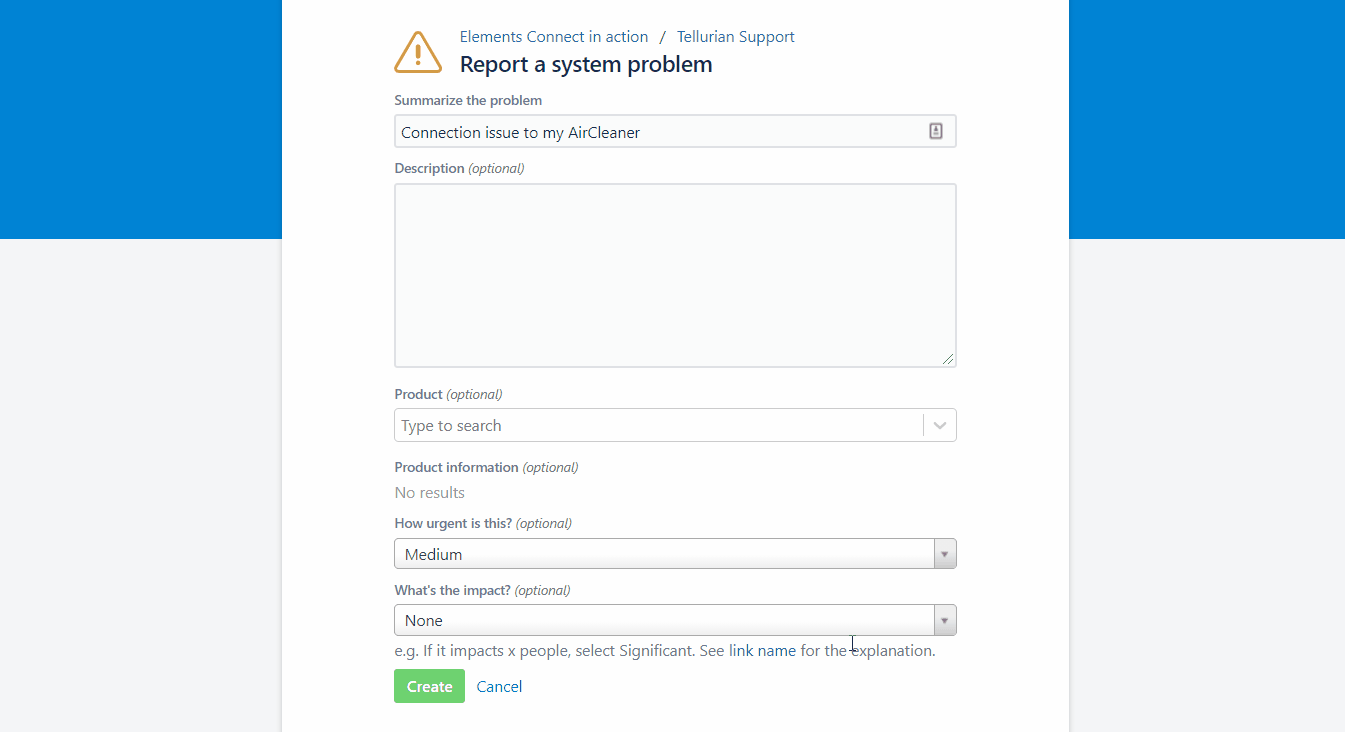Click the autofill icon in the summary field
Viewport: 1345px width, 732px height.
pos(936,131)
